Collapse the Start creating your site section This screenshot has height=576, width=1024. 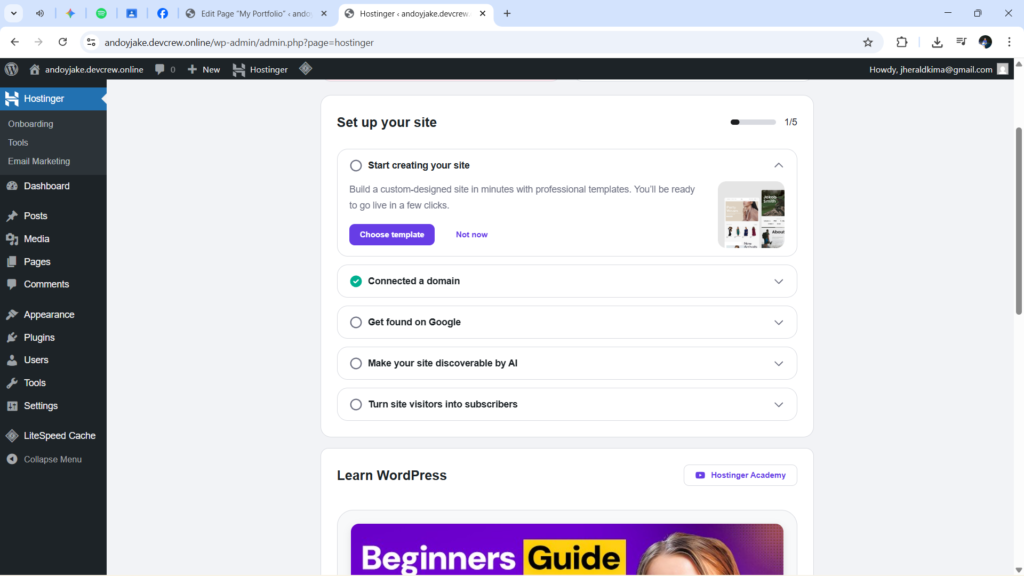[778, 165]
